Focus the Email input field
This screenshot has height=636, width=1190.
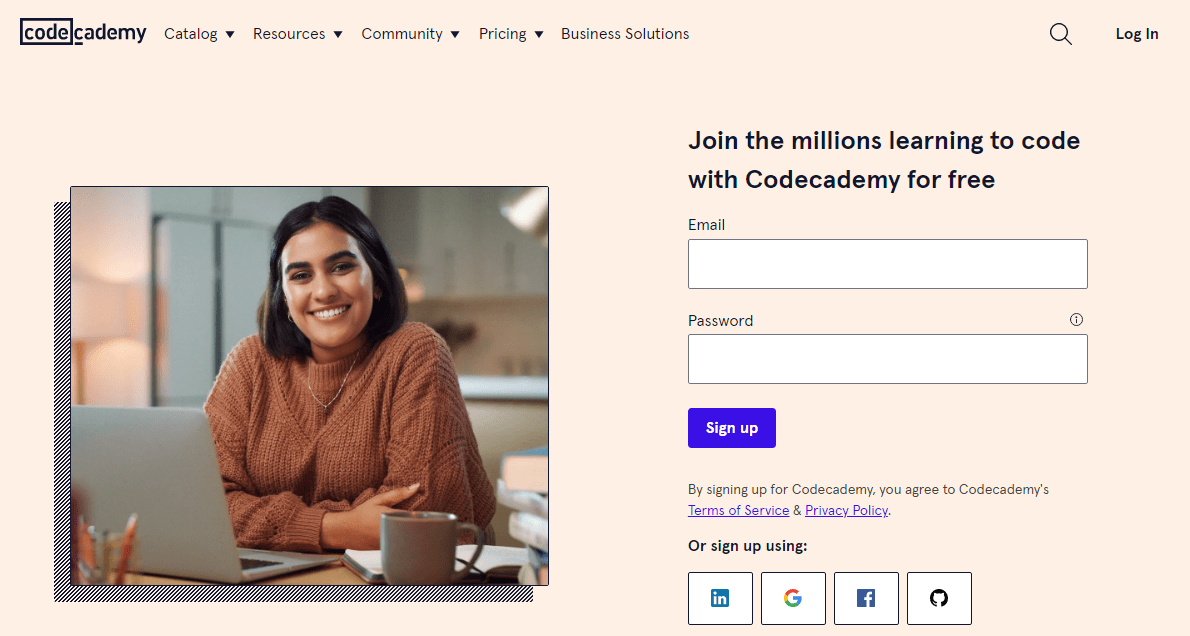pos(887,264)
